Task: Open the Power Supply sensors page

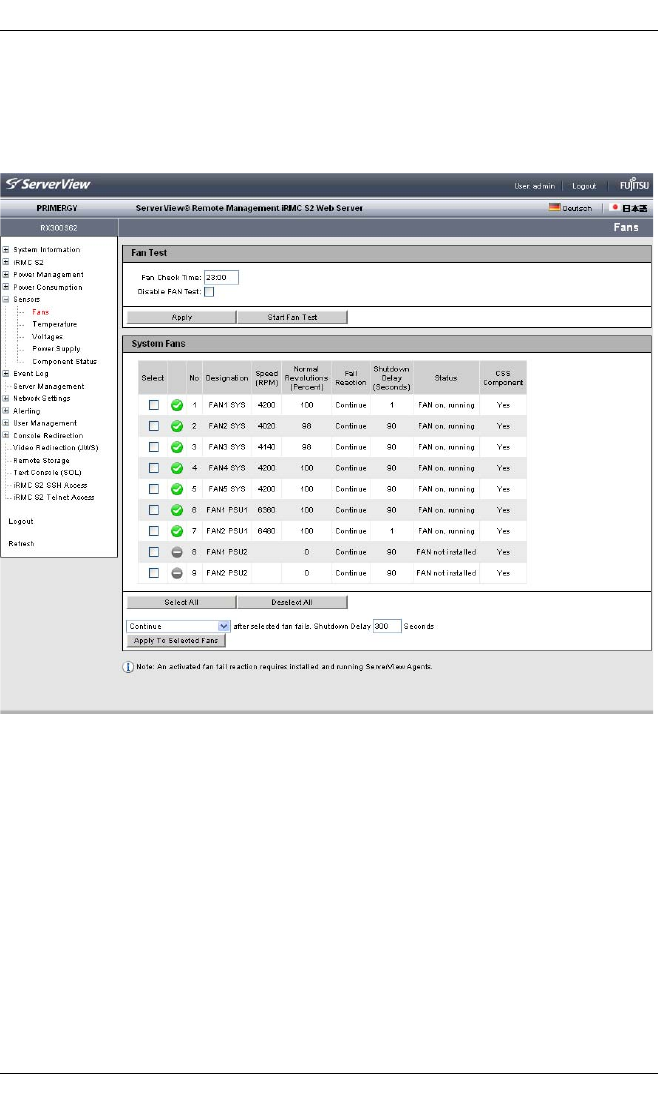Action: 56,349
